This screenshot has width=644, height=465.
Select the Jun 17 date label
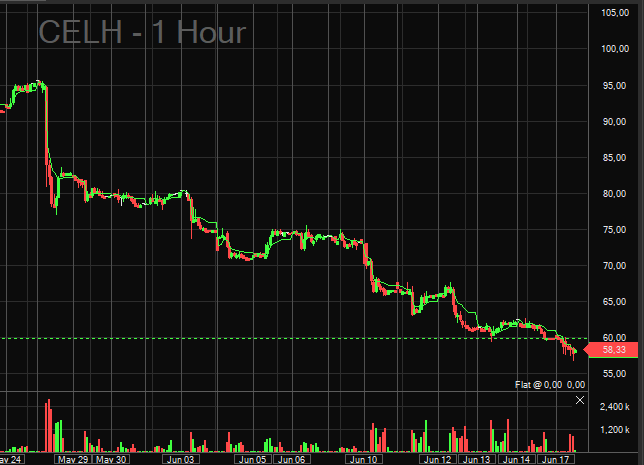point(555,460)
